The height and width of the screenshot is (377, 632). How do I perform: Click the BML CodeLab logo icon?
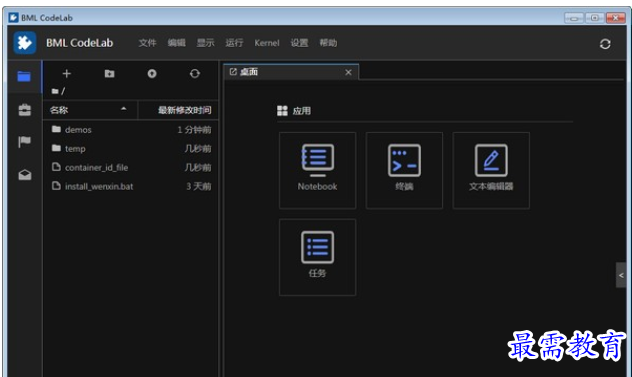[25, 43]
